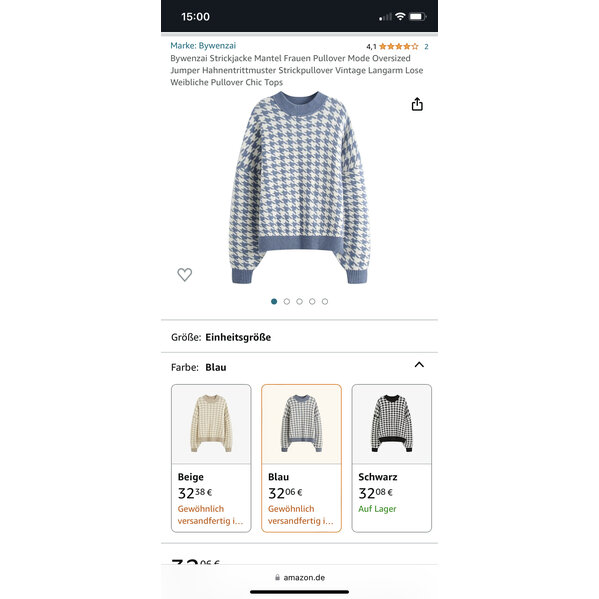
Task: Add sweater to wishlist with heart icon
Action: [x=185, y=274]
